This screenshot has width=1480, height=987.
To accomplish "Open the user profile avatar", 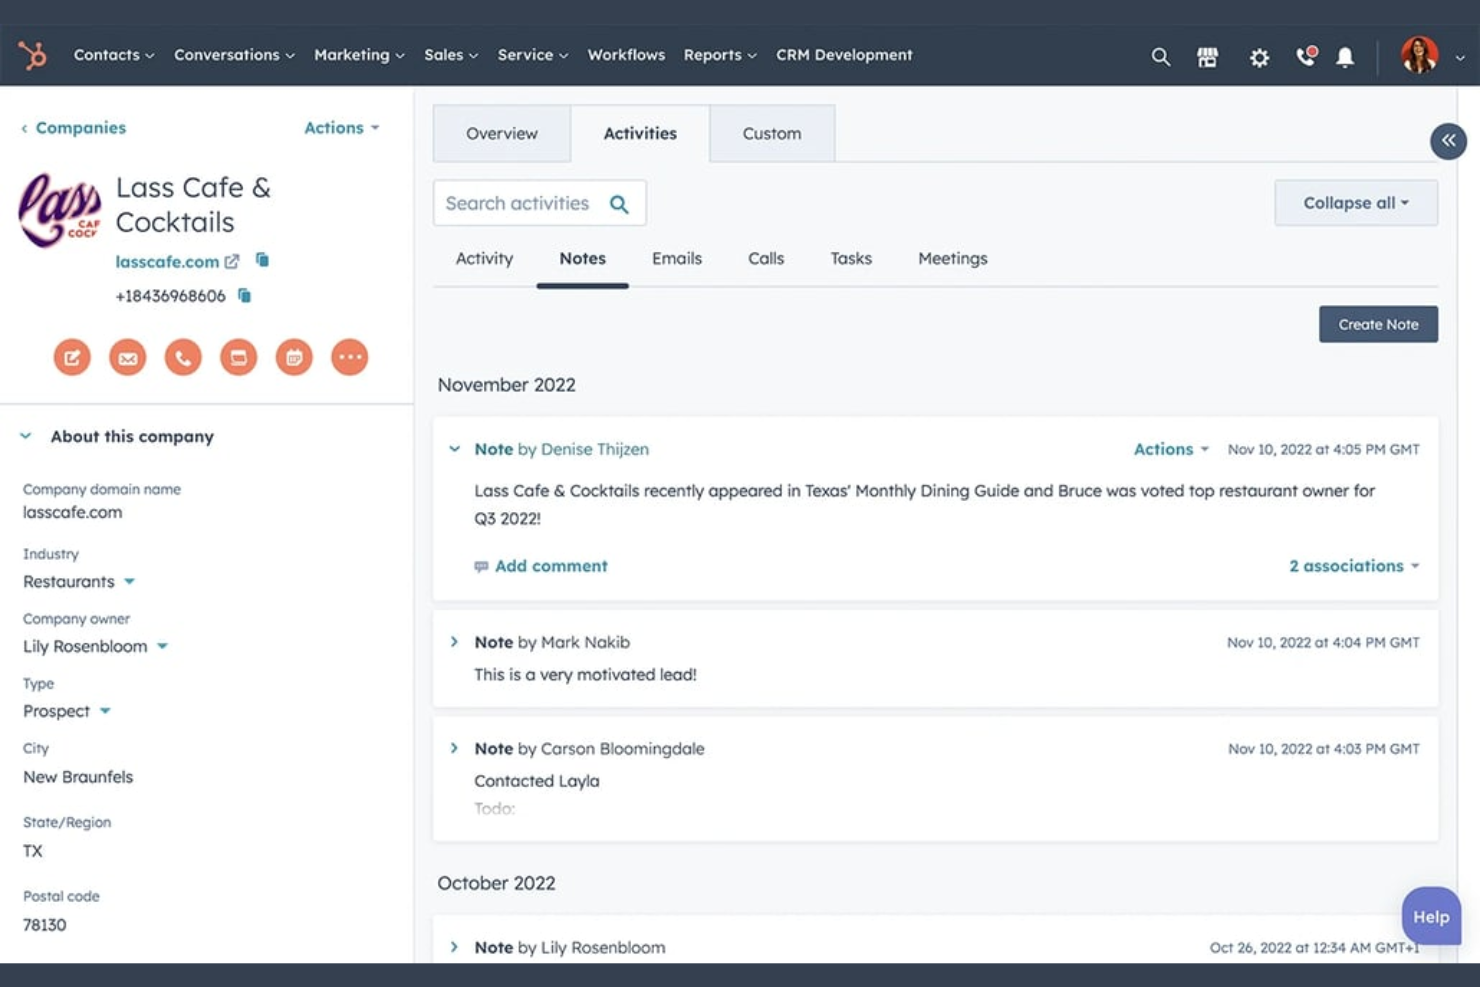I will (x=1419, y=55).
